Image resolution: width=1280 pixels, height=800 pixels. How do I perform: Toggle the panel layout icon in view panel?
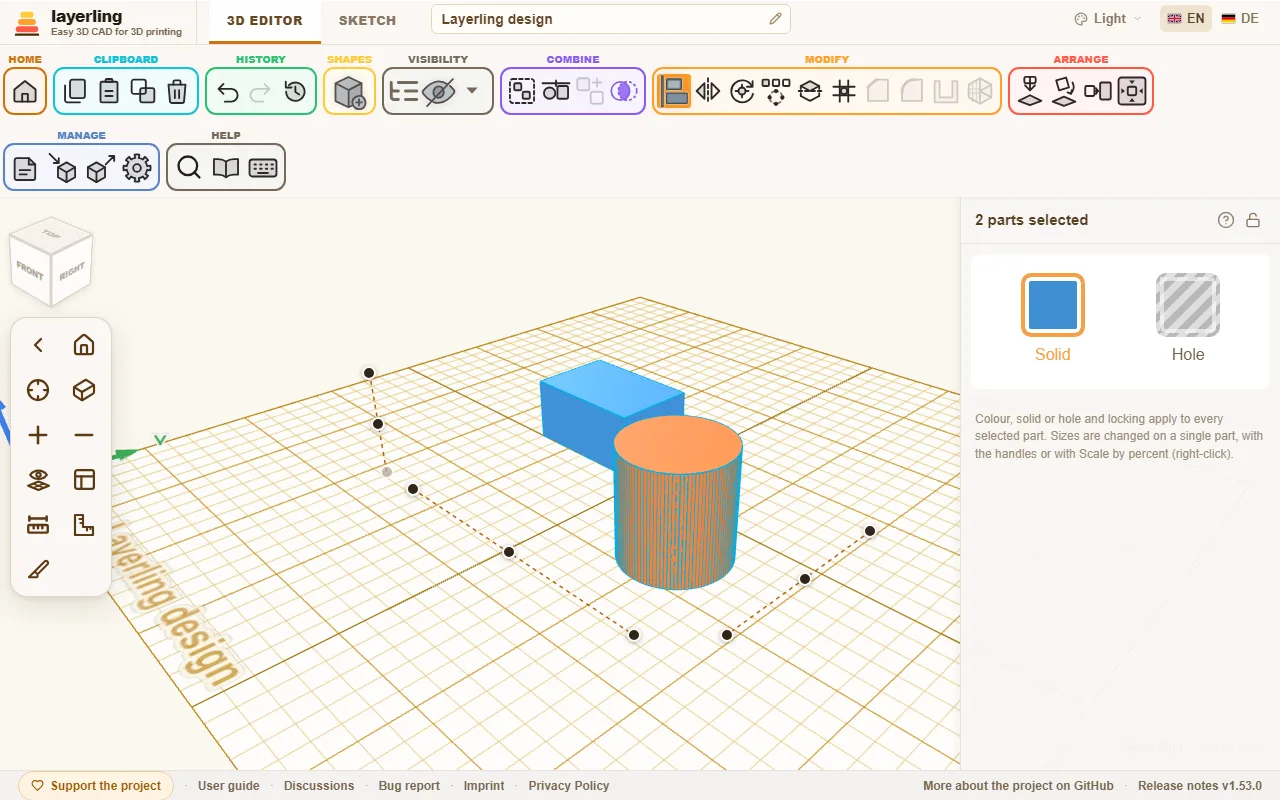[x=84, y=480]
